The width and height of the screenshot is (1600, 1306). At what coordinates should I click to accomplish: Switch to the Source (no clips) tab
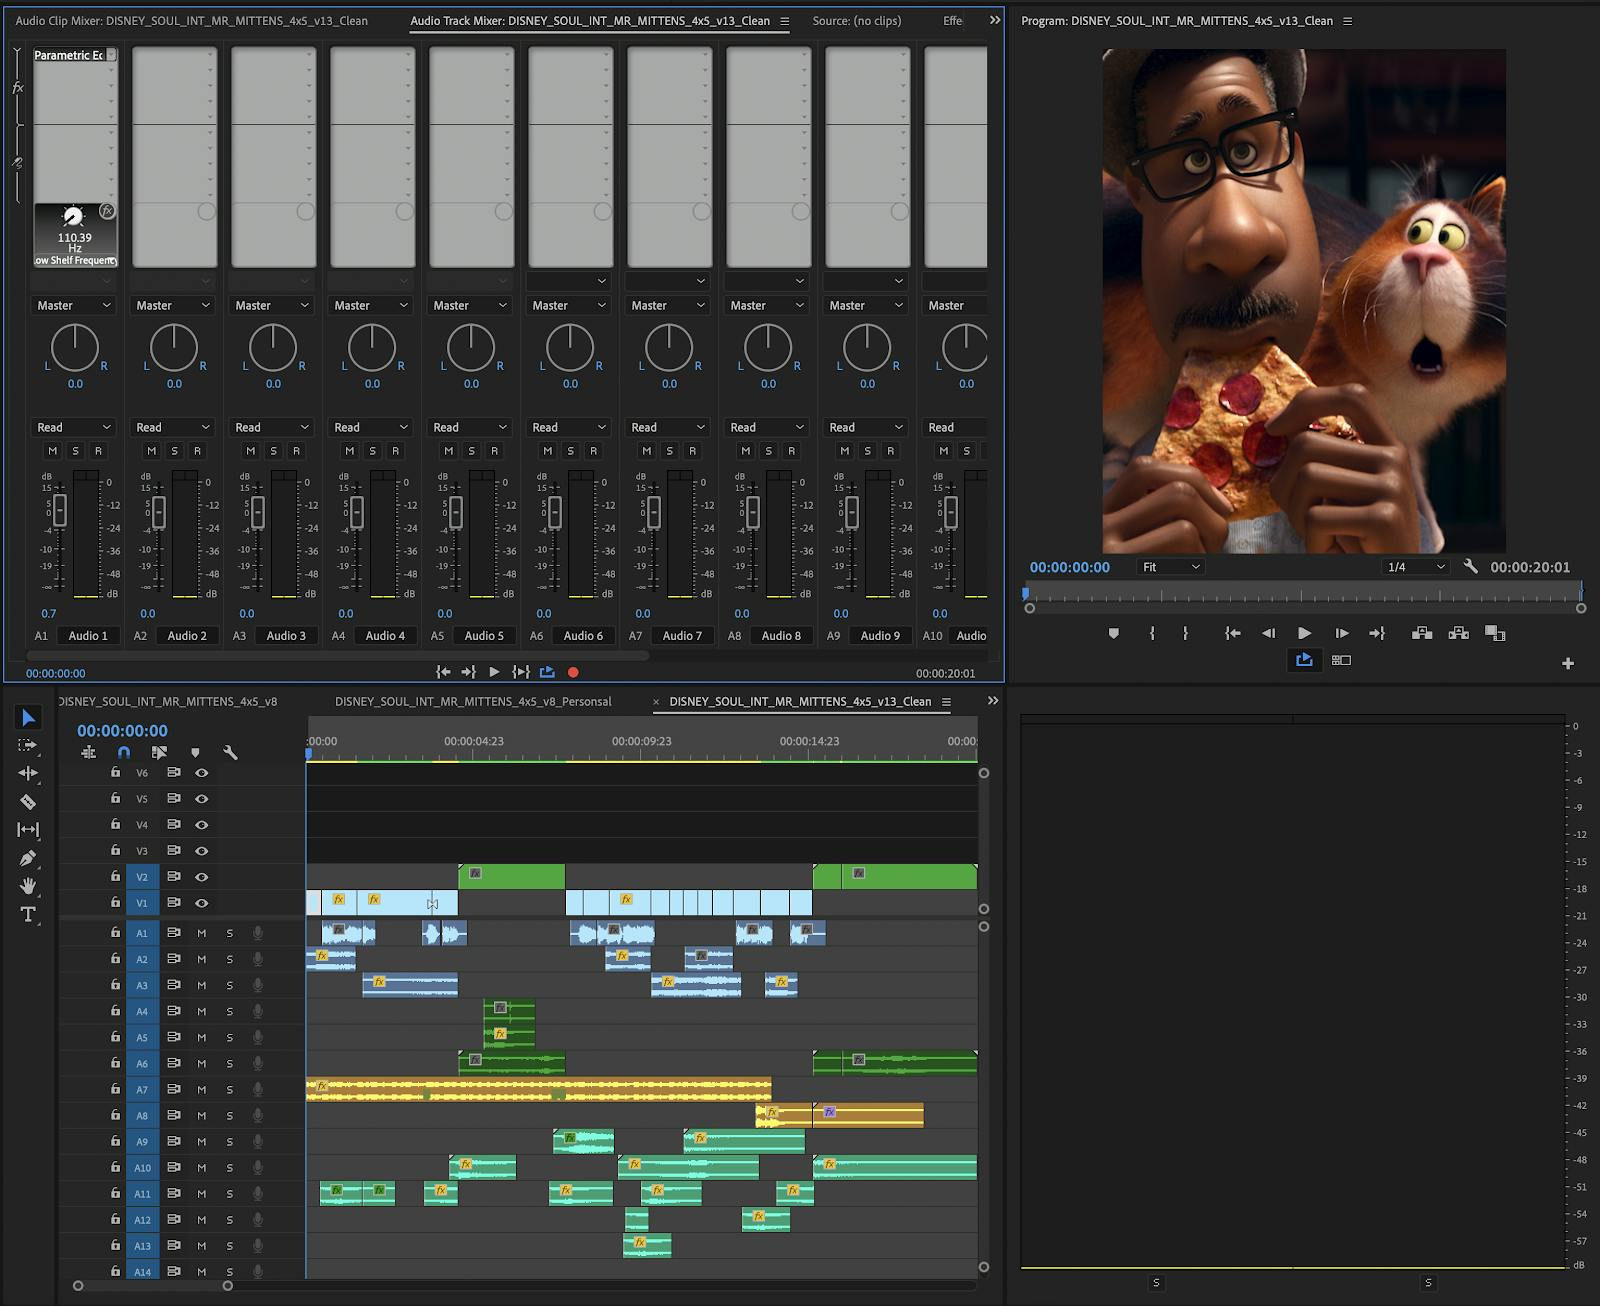[856, 20]
